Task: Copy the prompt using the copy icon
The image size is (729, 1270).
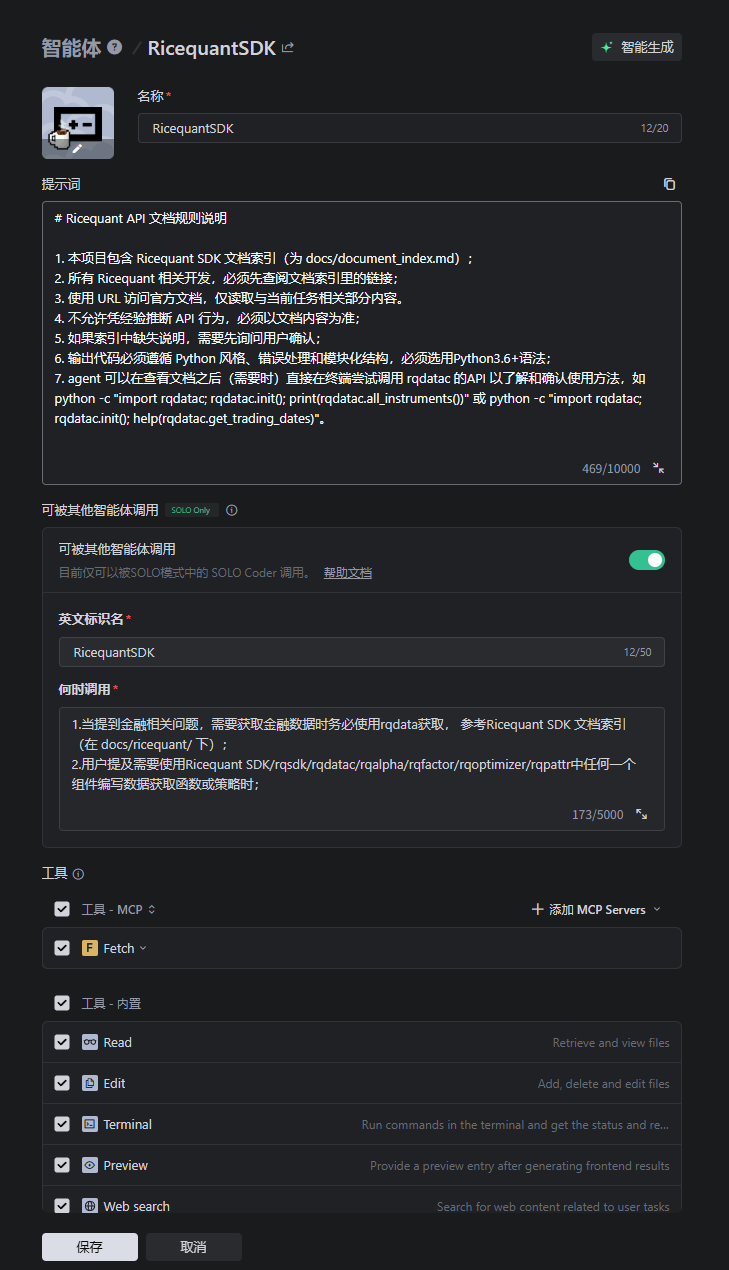Action: coord(669,184)
